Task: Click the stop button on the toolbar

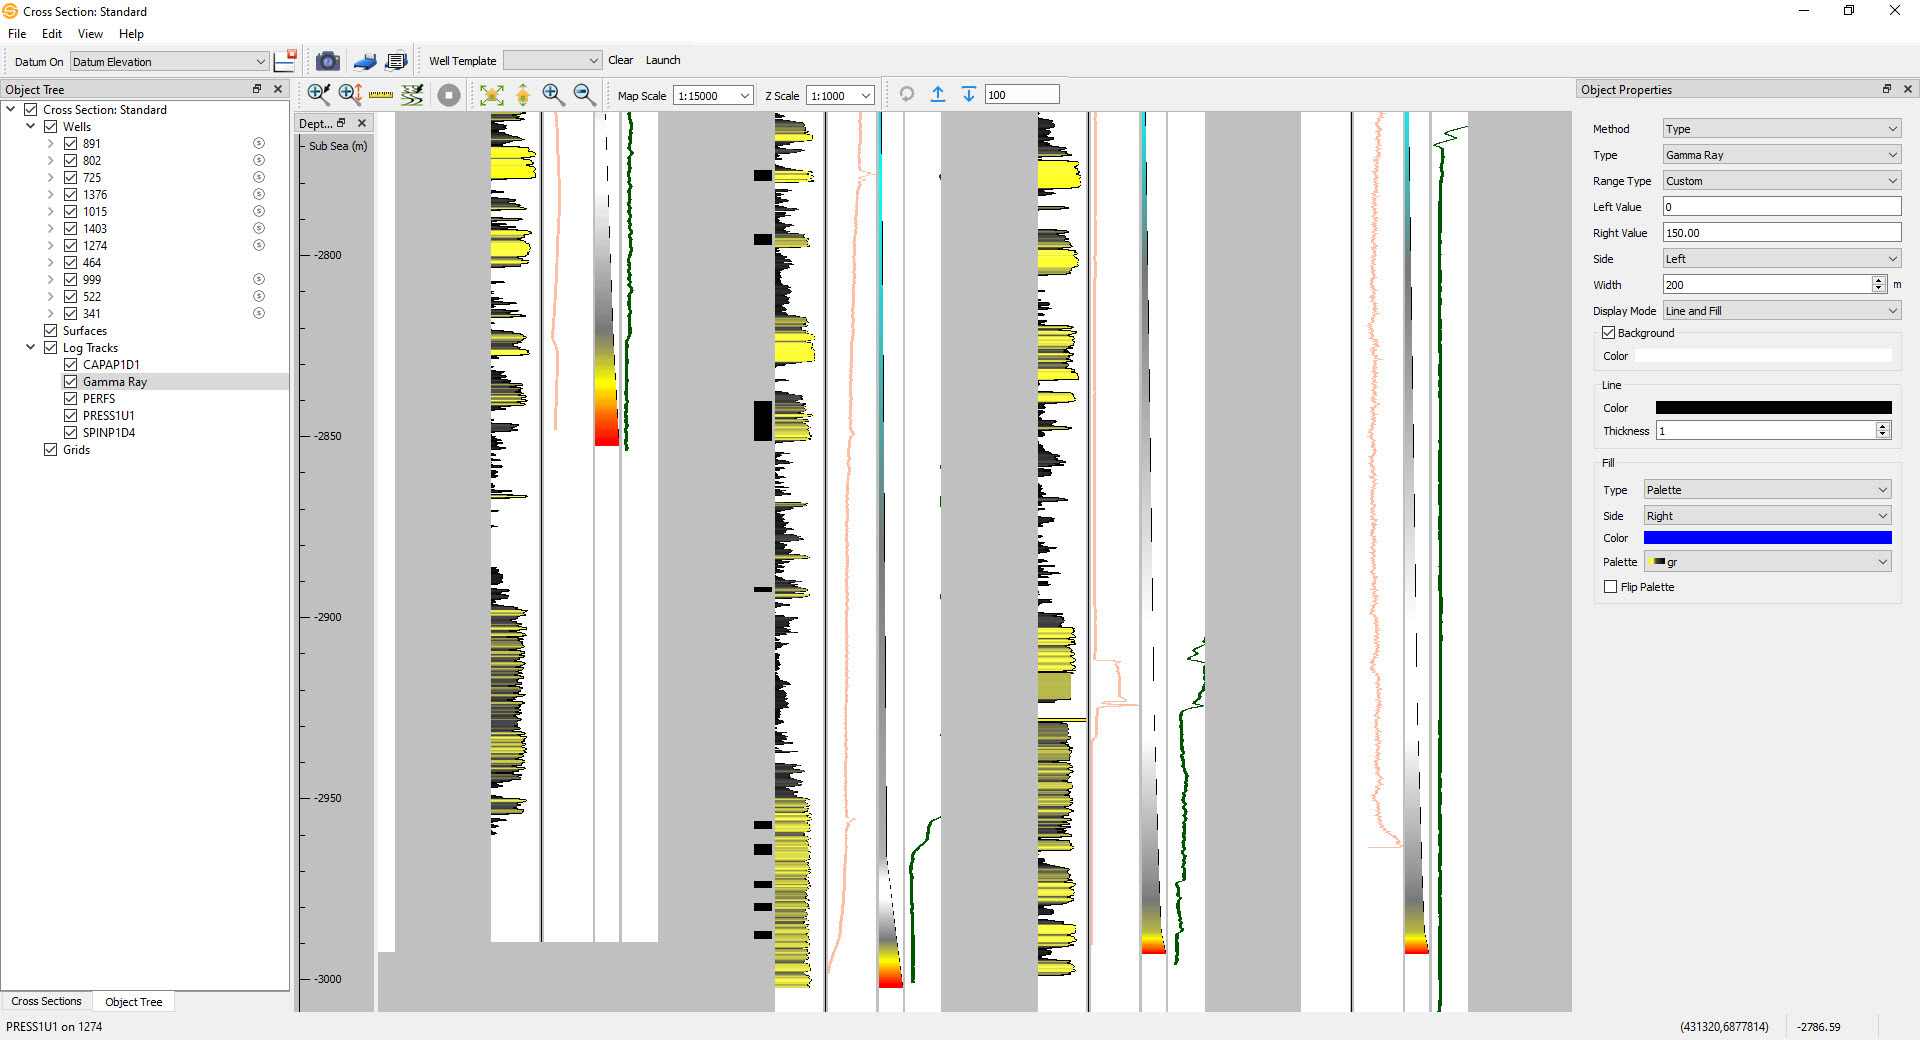Action: pos(449,95)
